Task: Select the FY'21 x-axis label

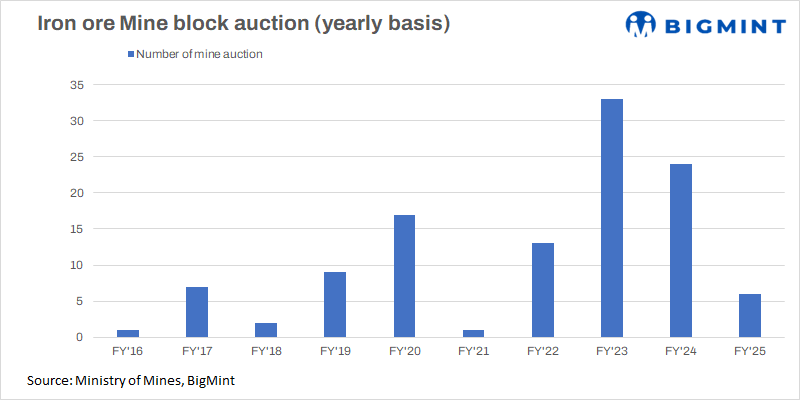Action: click(x=473, y=352)
